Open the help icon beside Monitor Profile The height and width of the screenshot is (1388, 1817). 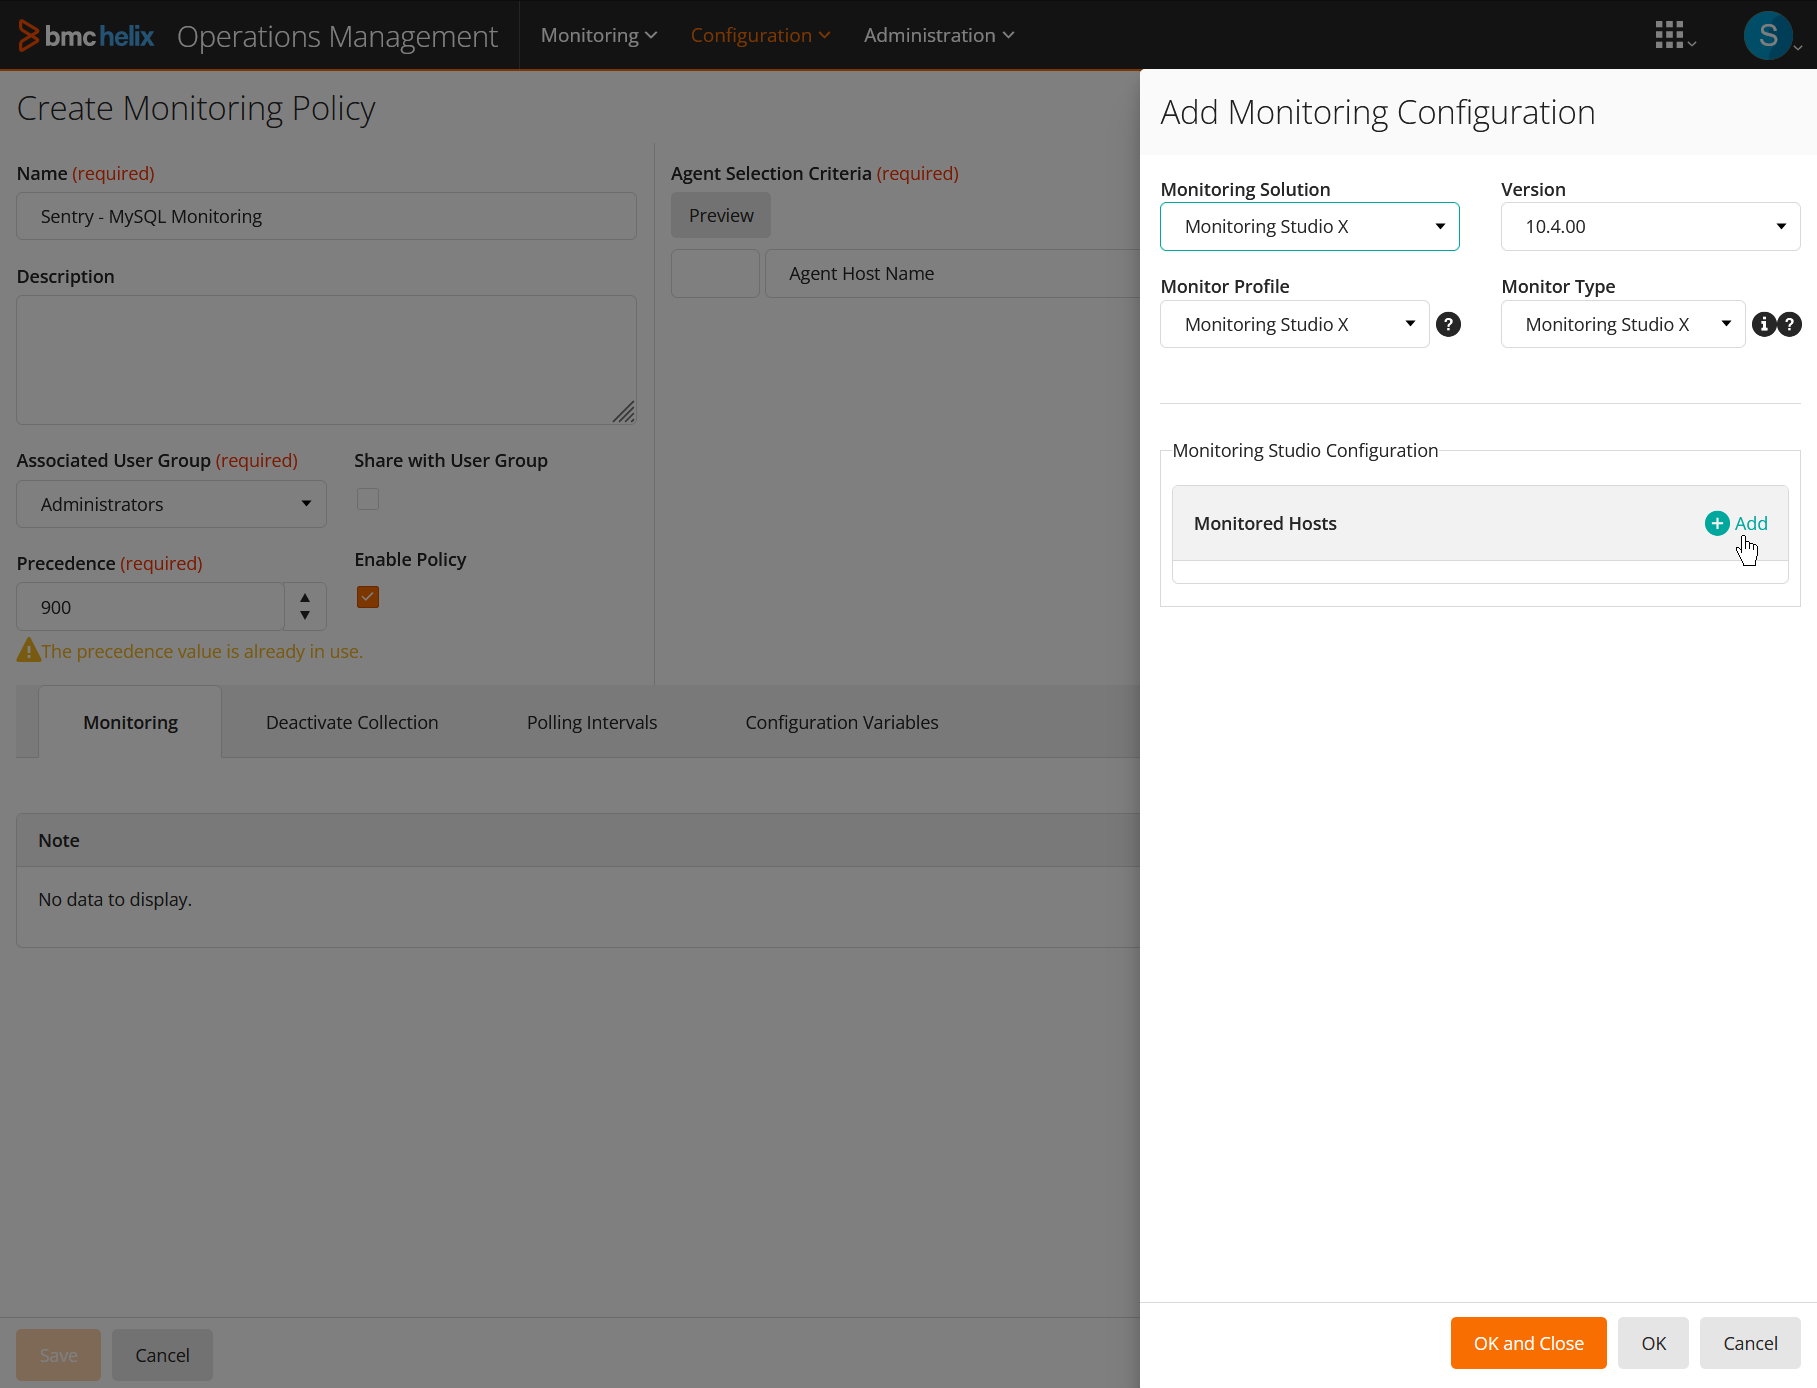1448,324
